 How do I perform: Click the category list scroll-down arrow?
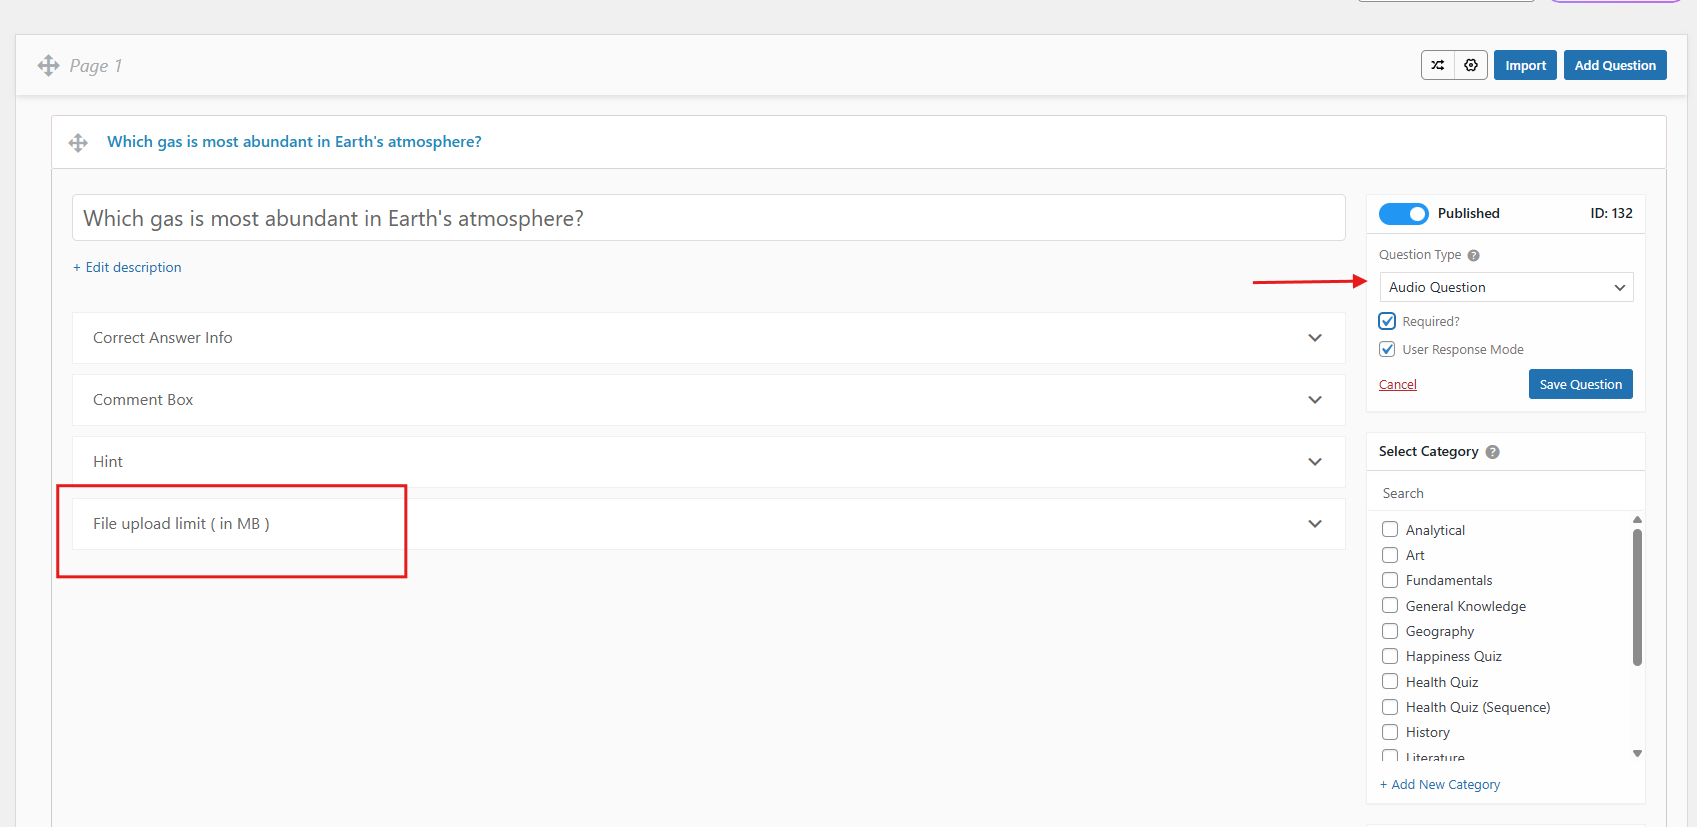point(1637,754)
